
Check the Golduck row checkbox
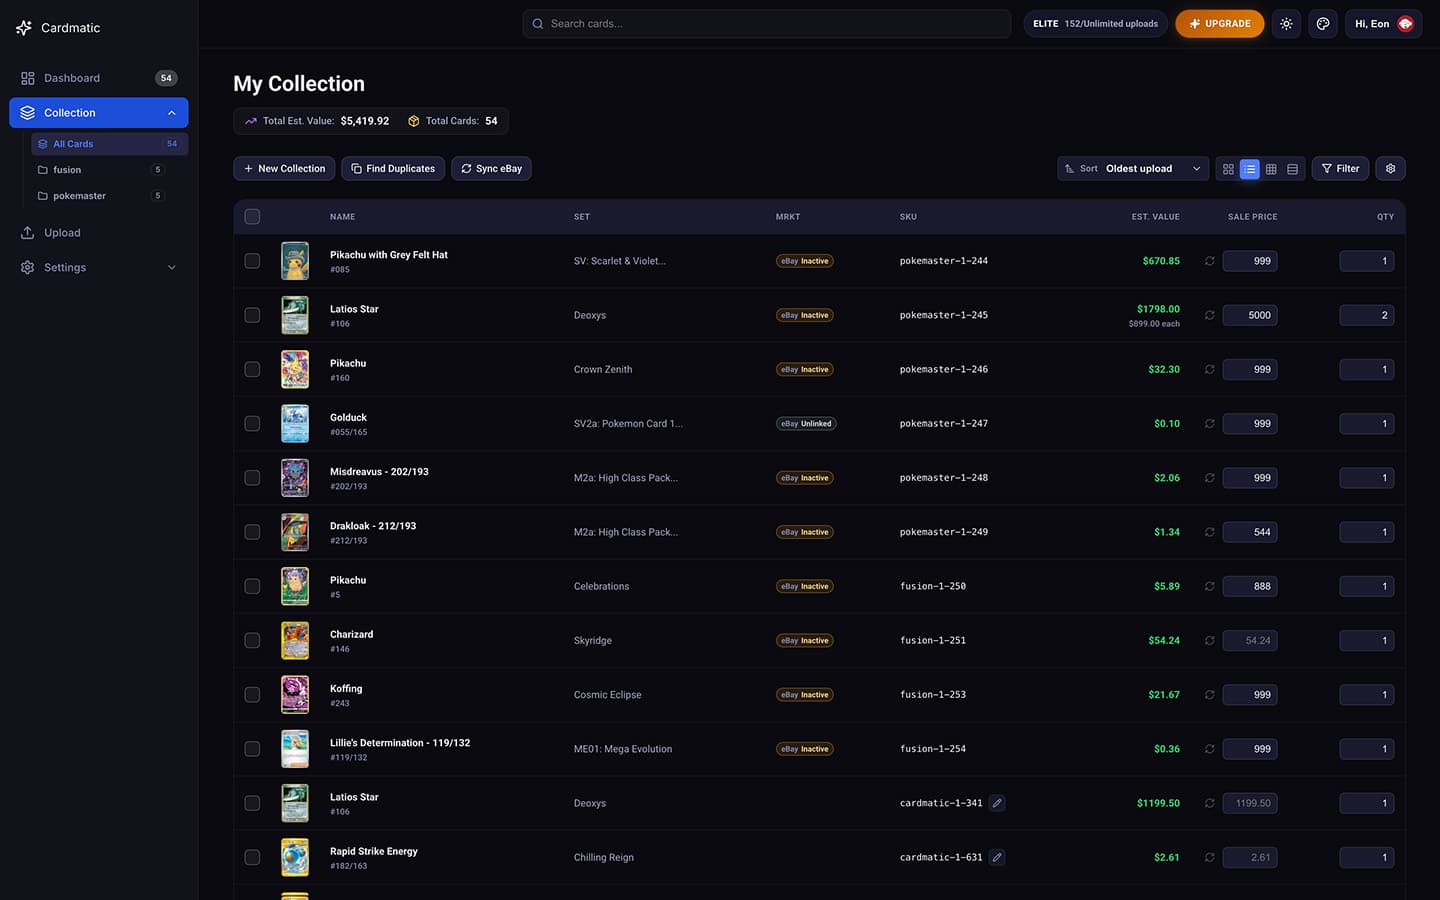tap(252, 424)
